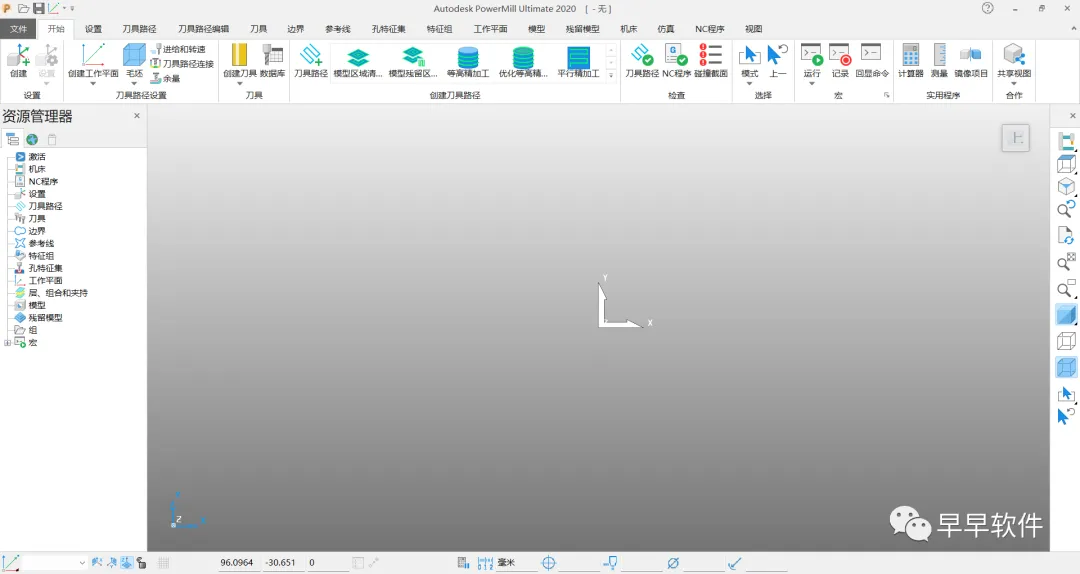Image resolution: width=1080 pixels, height=574 pixels.
Task: Open the 数据库 tool database
Action: 273,61
